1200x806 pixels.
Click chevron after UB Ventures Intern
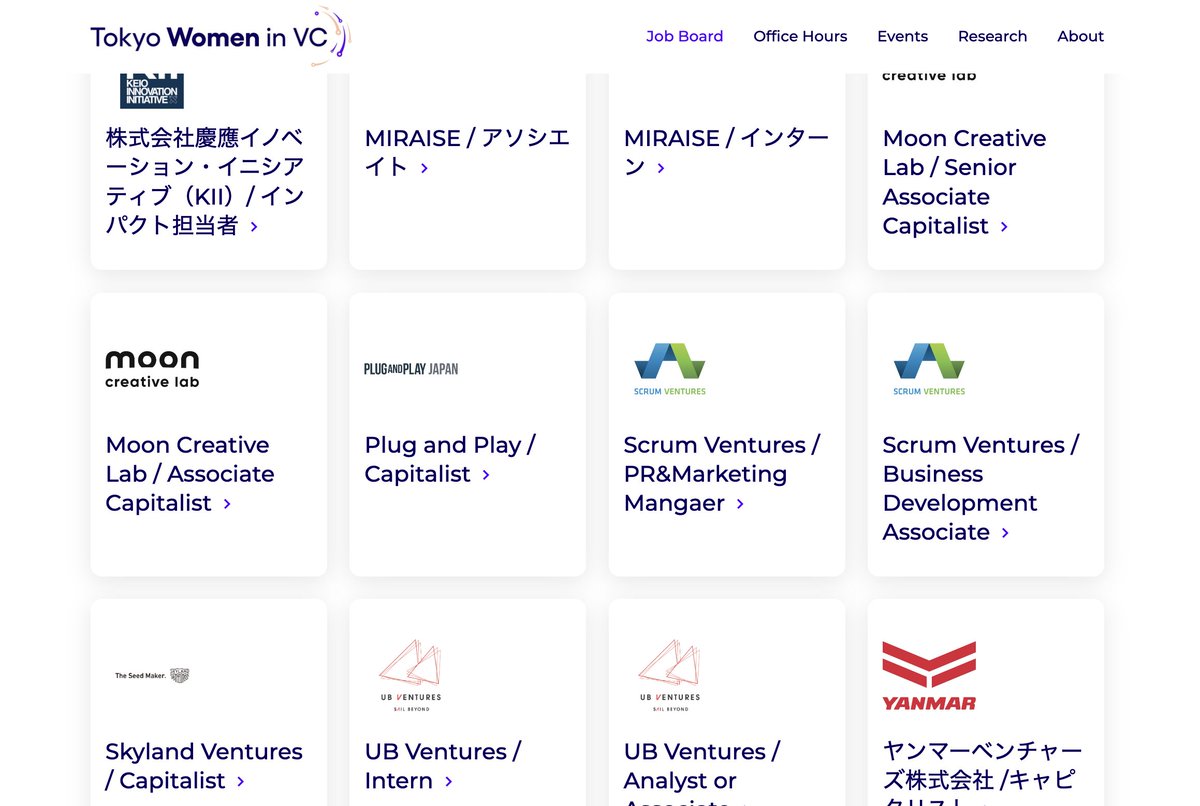(x=449, y=781)
